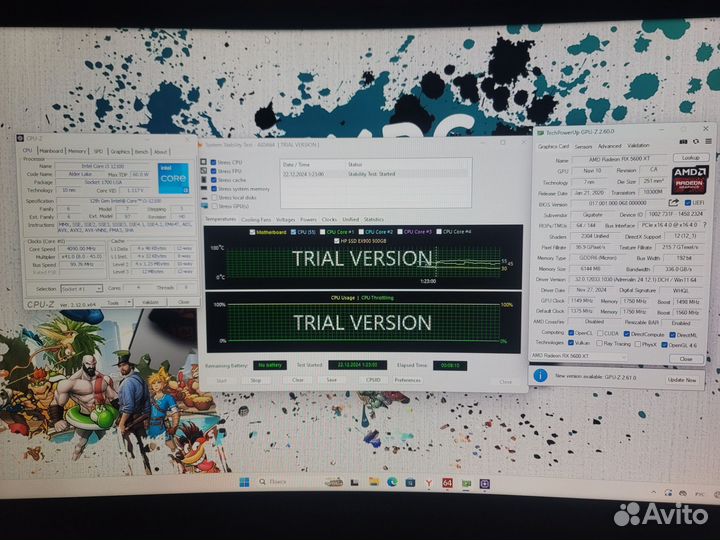
Task: Click CPUID button in AIDA64
Action: (373, 380)
